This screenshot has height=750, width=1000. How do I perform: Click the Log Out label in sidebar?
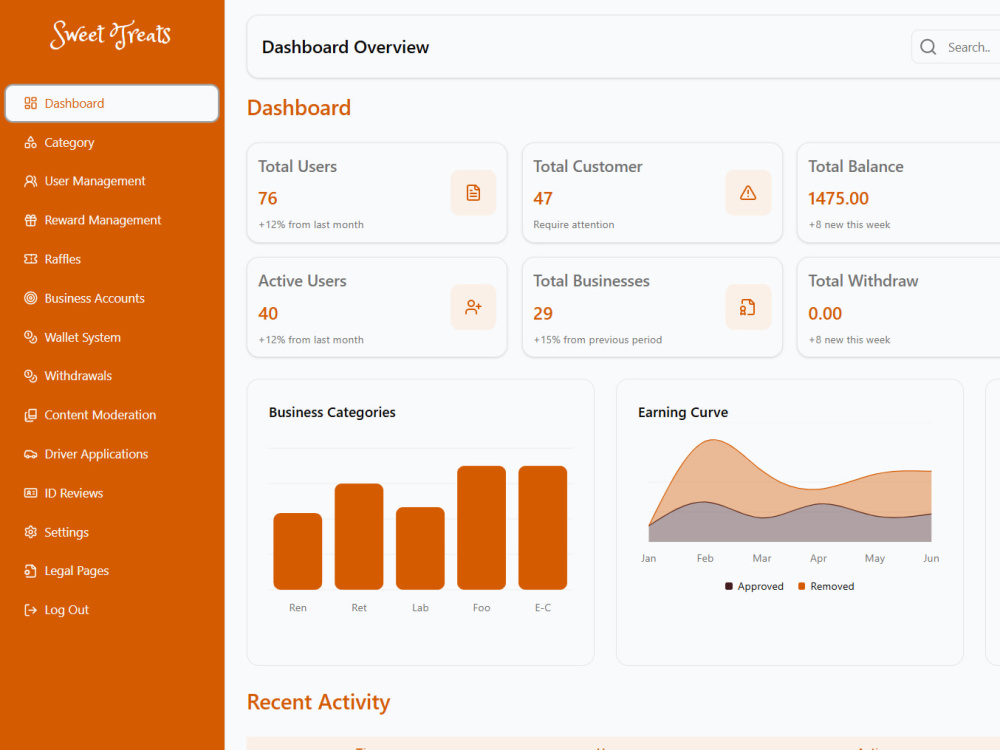click(x=66, y=610)
